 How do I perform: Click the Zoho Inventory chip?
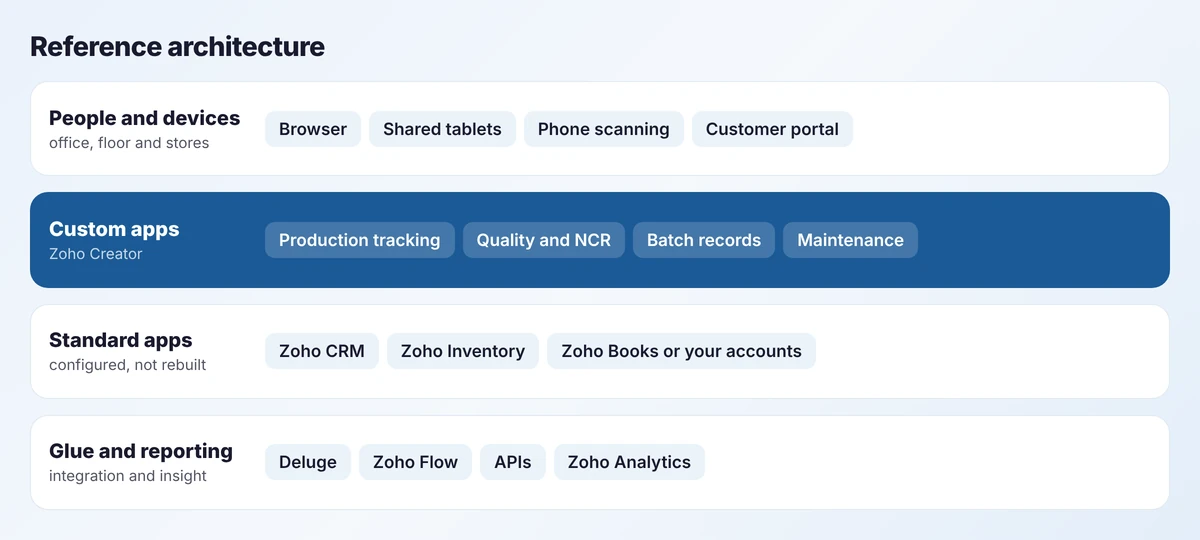463,351
